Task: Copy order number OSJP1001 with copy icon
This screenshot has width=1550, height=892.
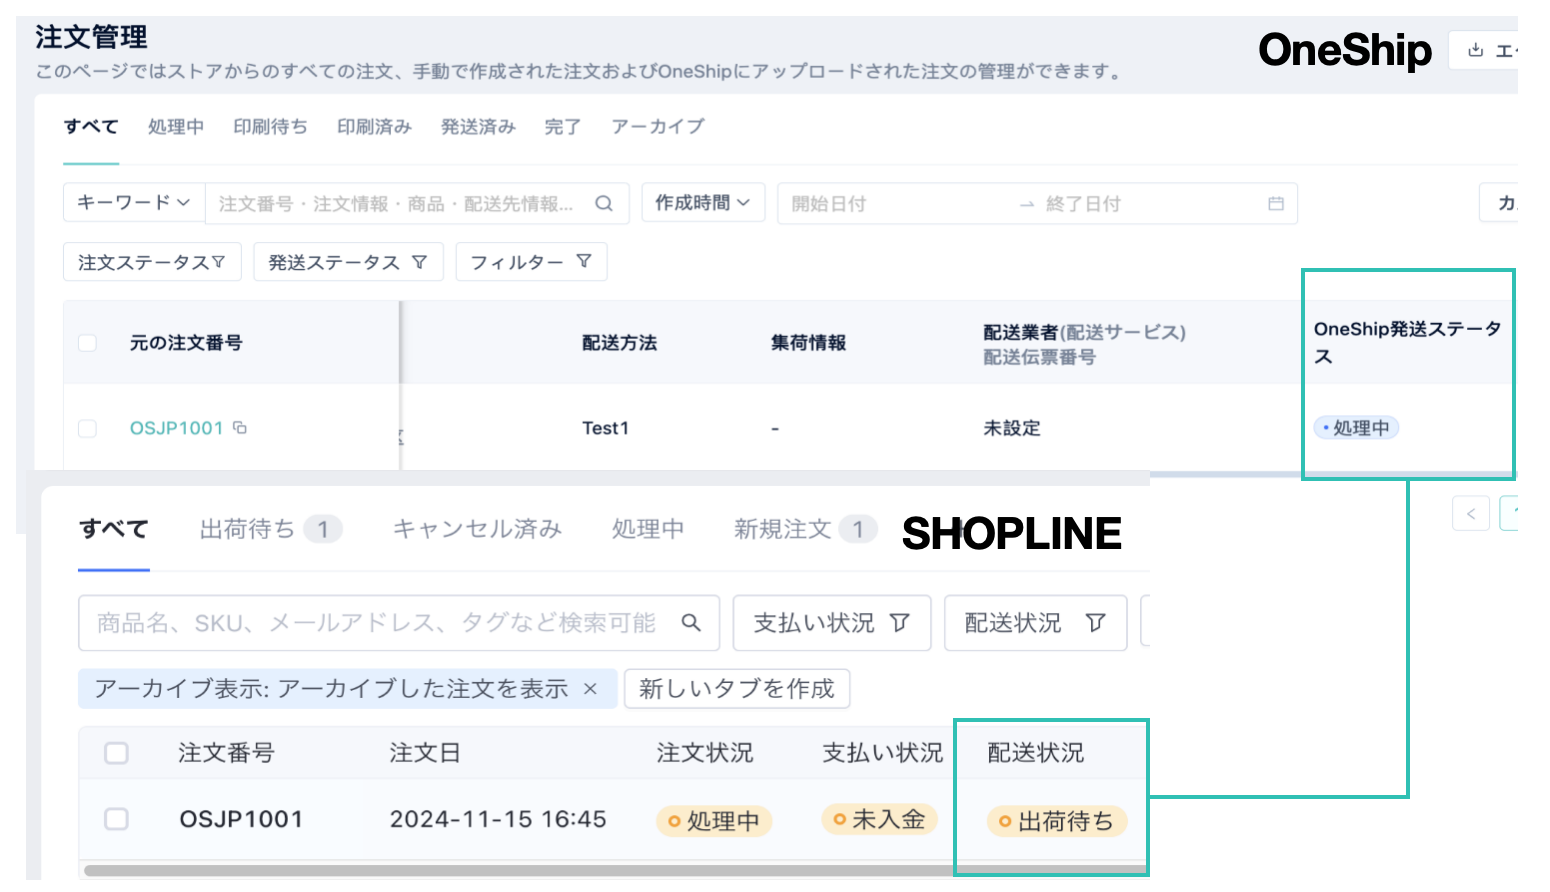Action: click(x=240, y=427)
